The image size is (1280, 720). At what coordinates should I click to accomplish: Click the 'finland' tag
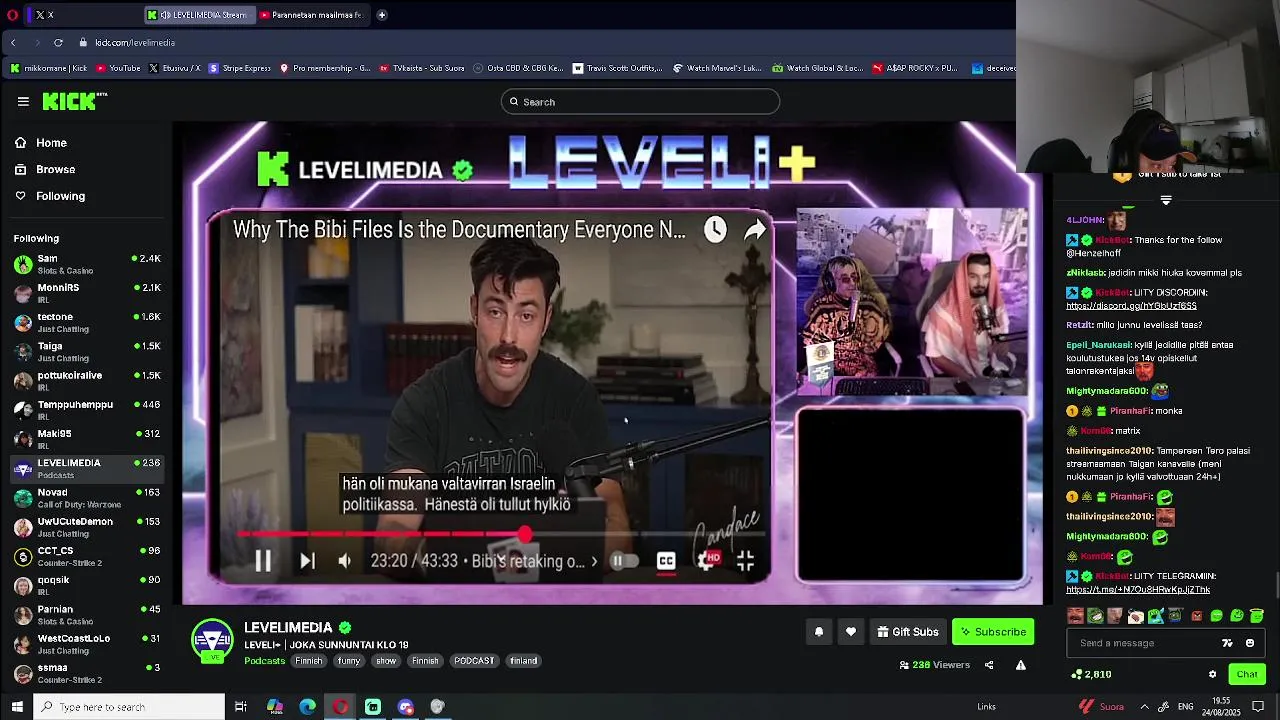[524, 661]
